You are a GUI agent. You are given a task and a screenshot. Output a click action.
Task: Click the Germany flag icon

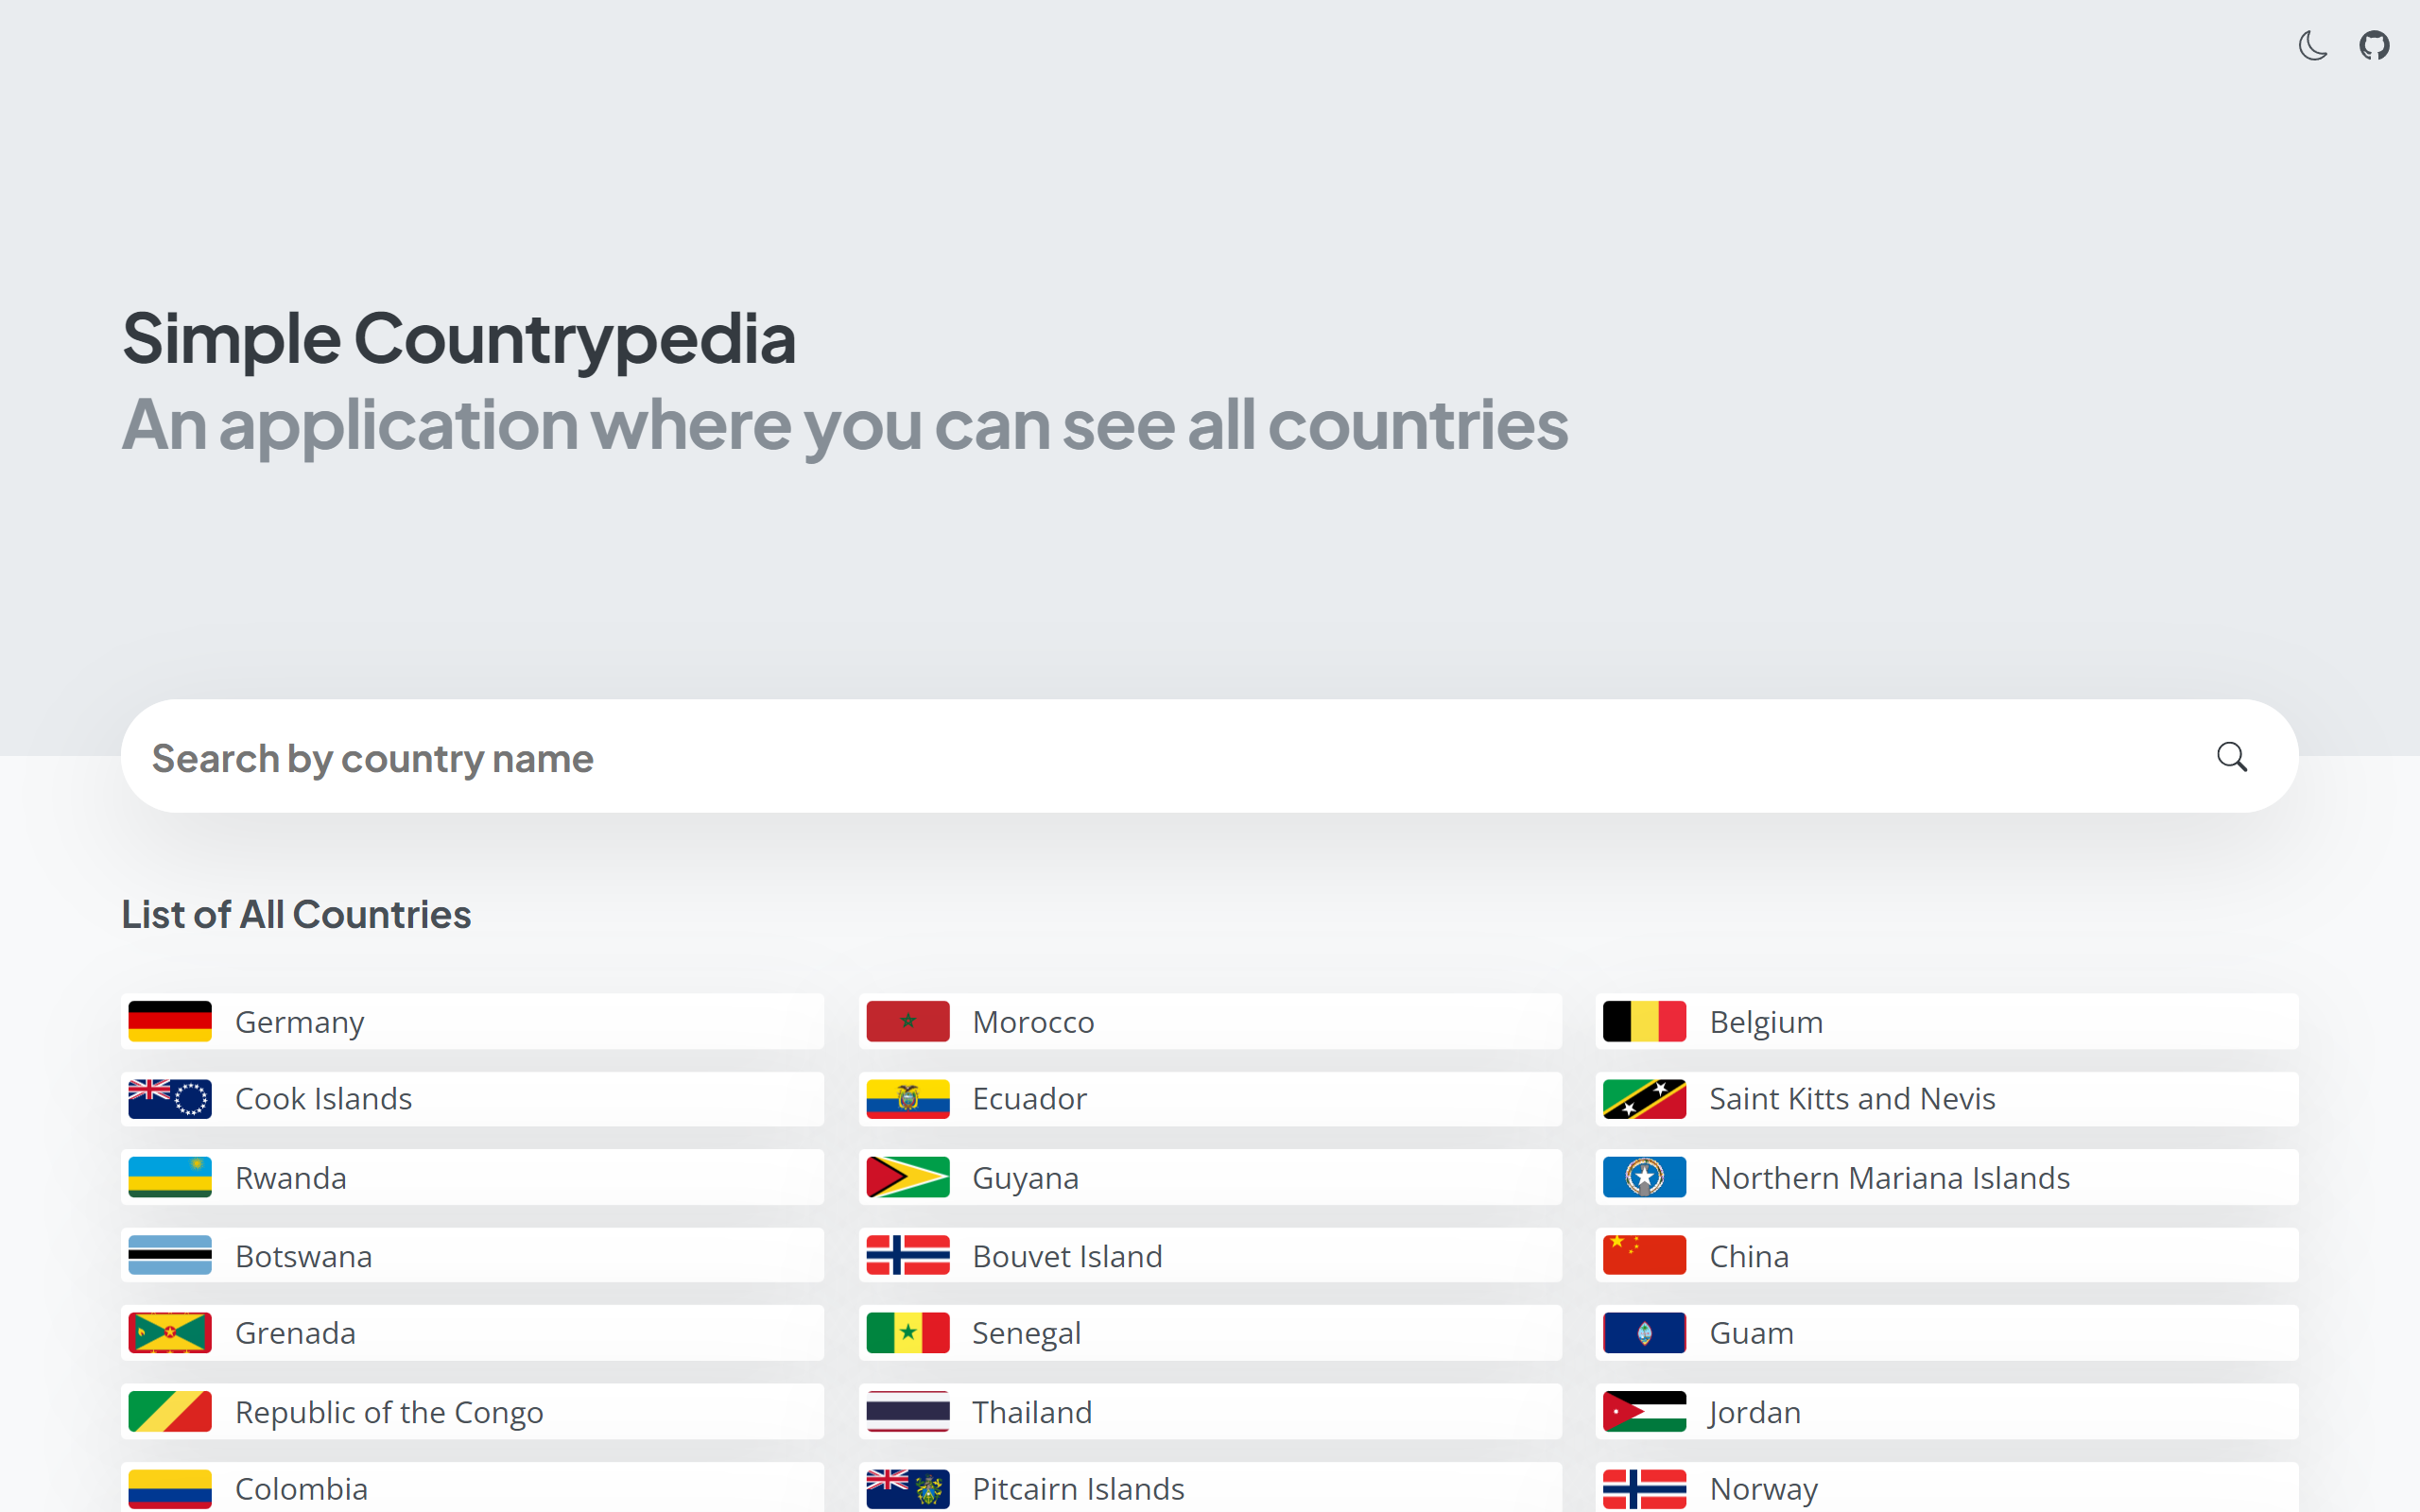[x=170, y=1021]
